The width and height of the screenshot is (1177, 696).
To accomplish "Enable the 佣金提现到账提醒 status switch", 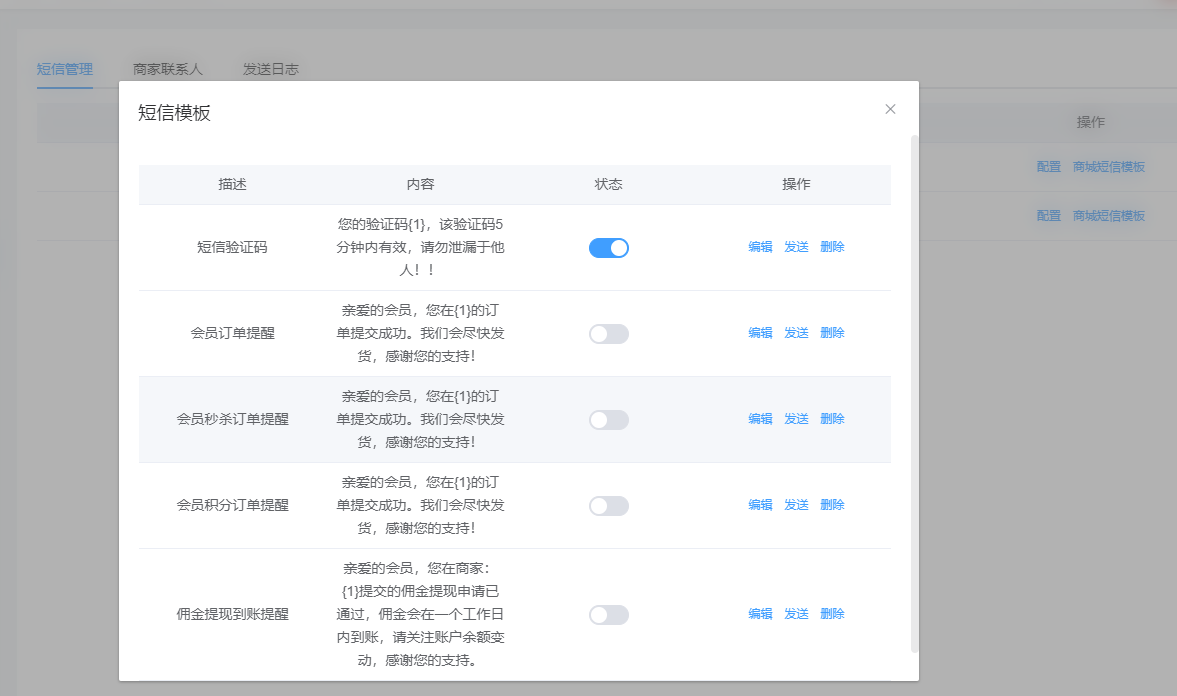I will pyautogui.click(x=609, y=615).
